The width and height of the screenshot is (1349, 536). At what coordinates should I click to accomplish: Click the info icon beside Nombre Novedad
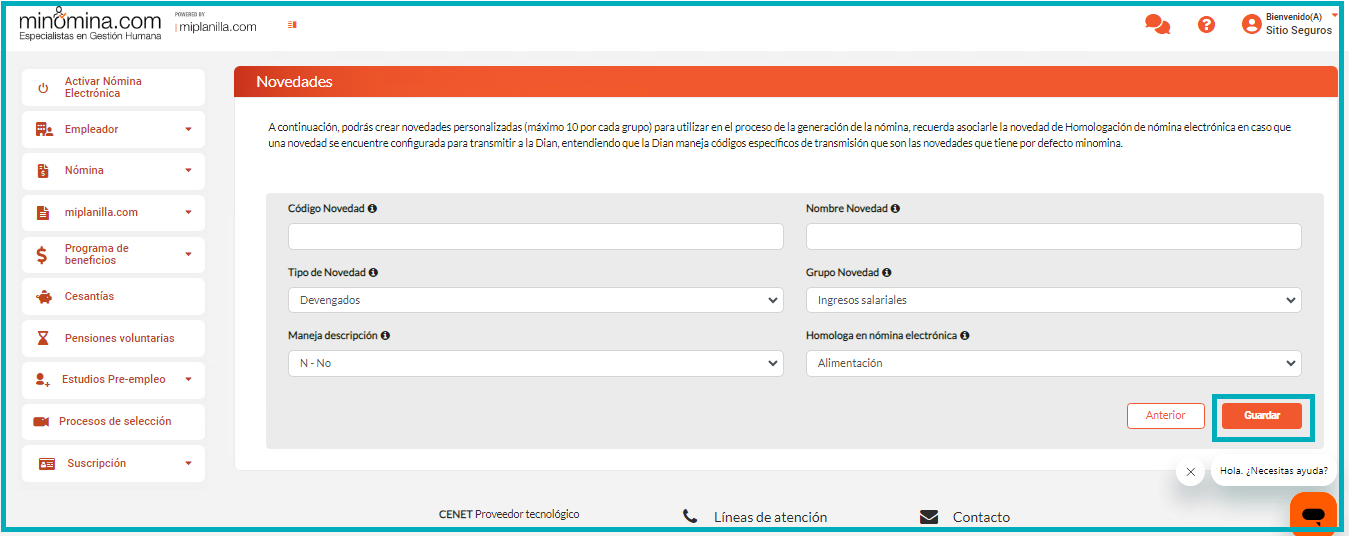tap(895, 209)
